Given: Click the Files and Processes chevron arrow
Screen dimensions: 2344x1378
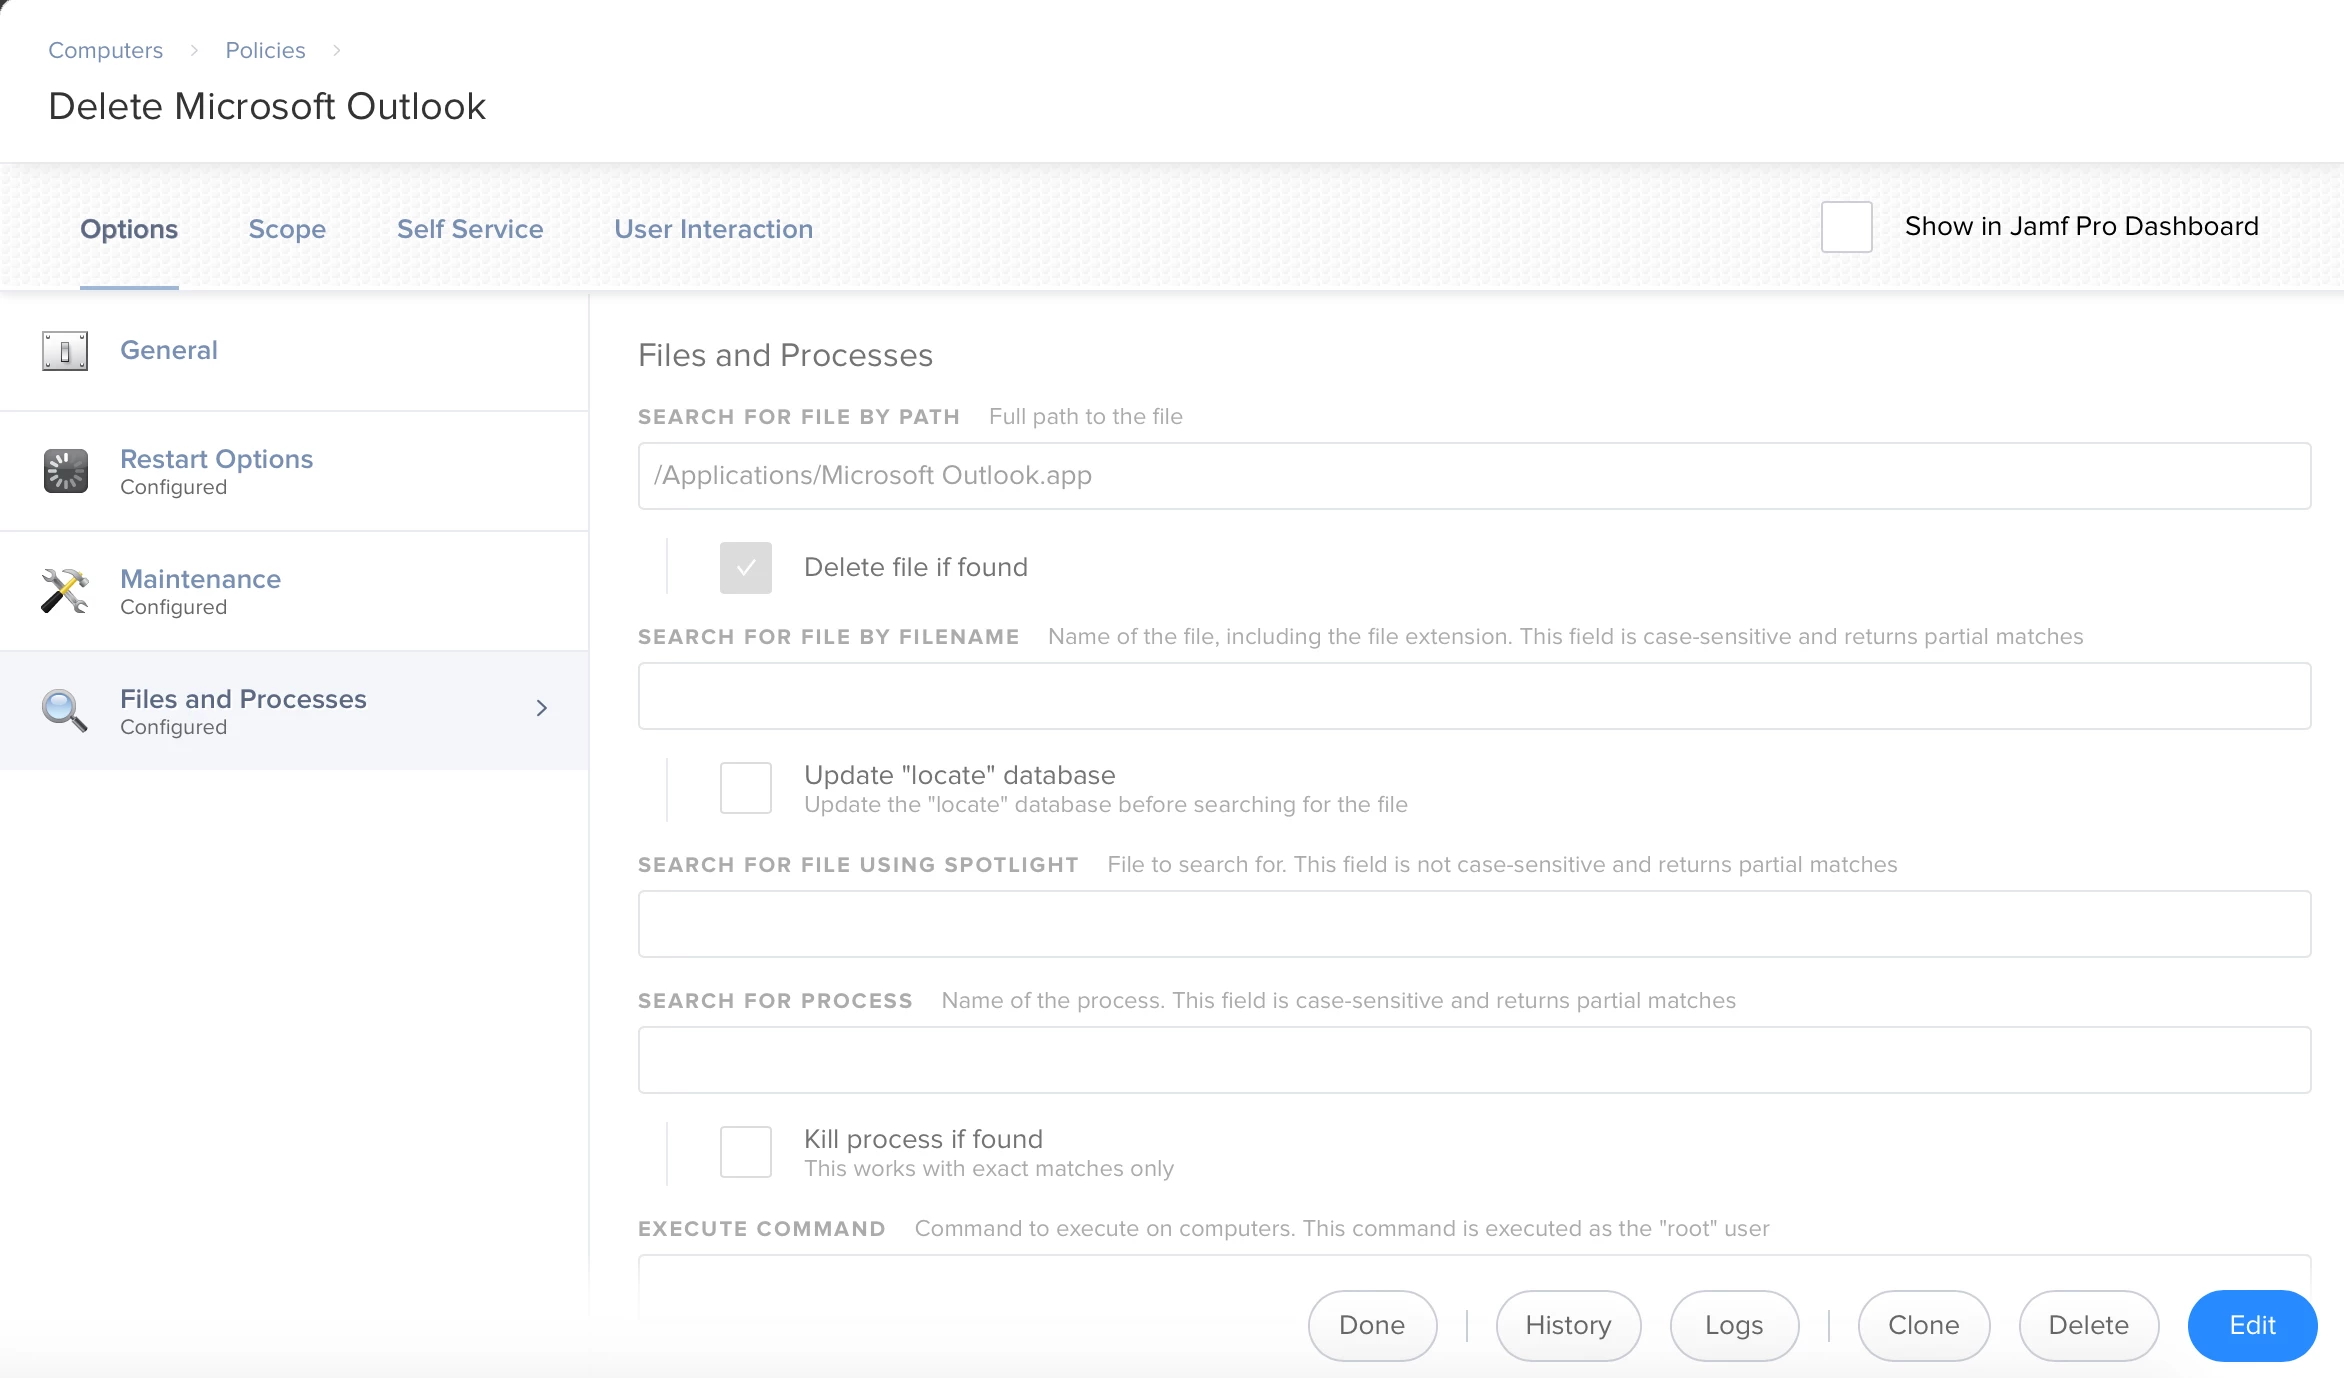Looking at the screenshot, I should coord(542,708).
